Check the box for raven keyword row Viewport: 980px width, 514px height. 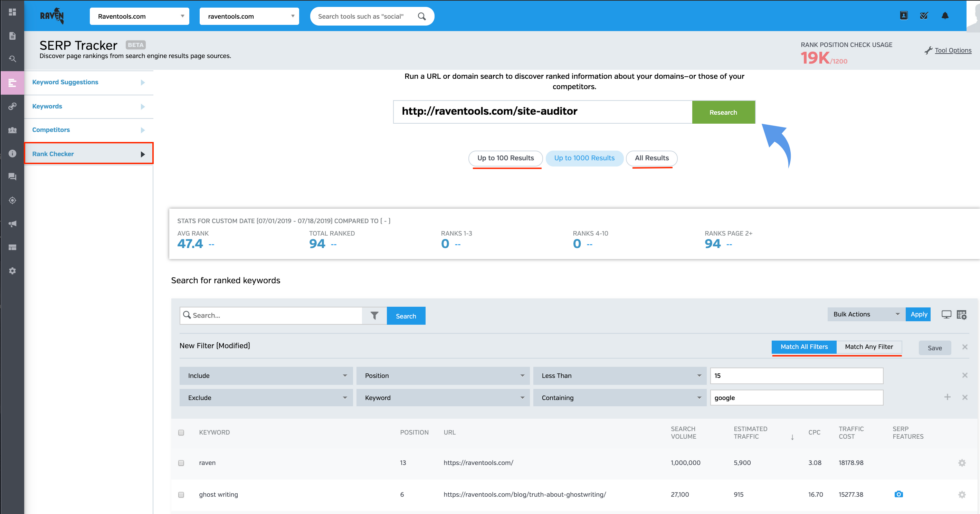[x=181, y=463]
